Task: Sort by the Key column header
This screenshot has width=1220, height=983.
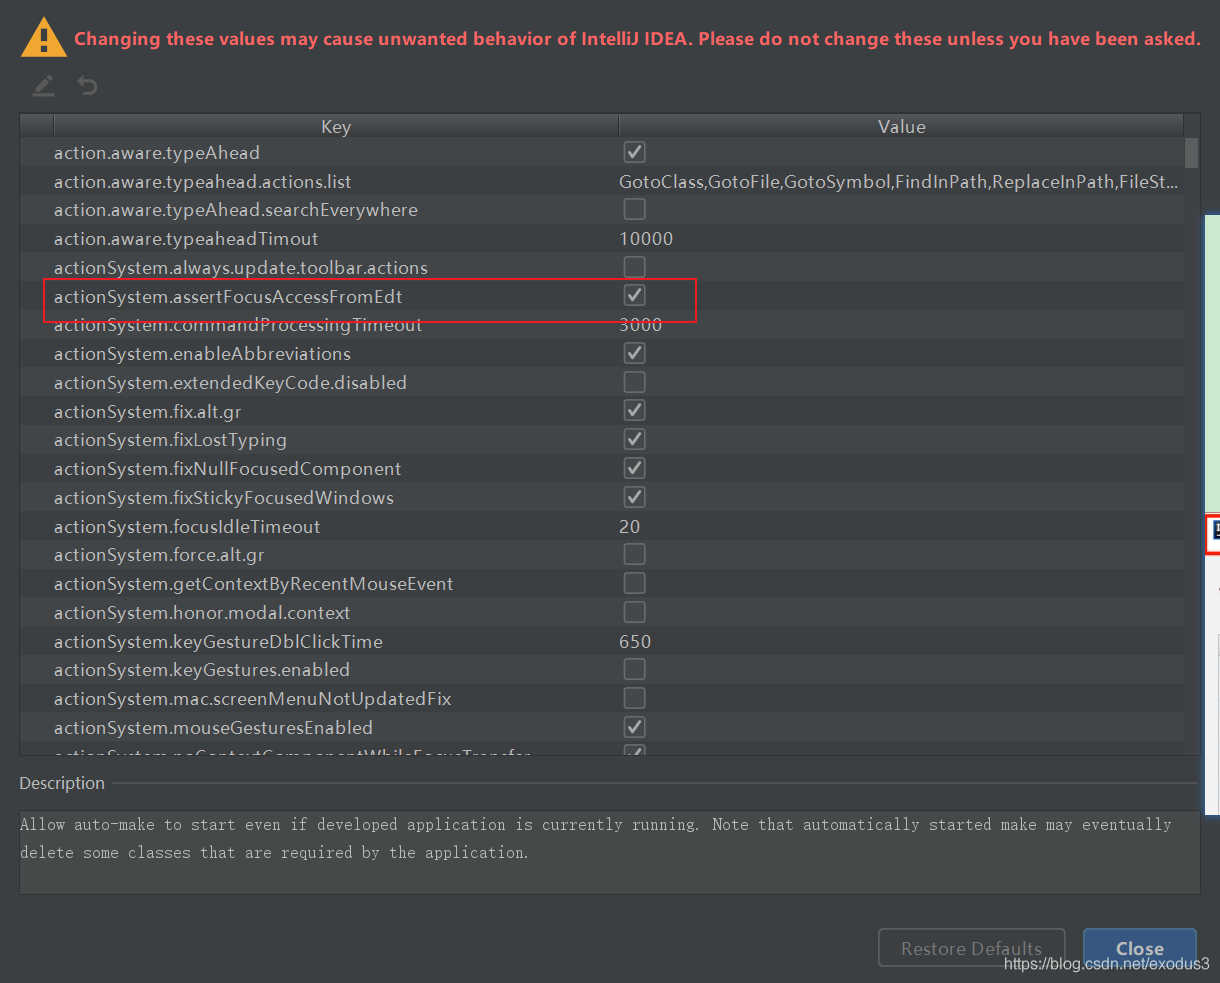Action: coord(335,126)
